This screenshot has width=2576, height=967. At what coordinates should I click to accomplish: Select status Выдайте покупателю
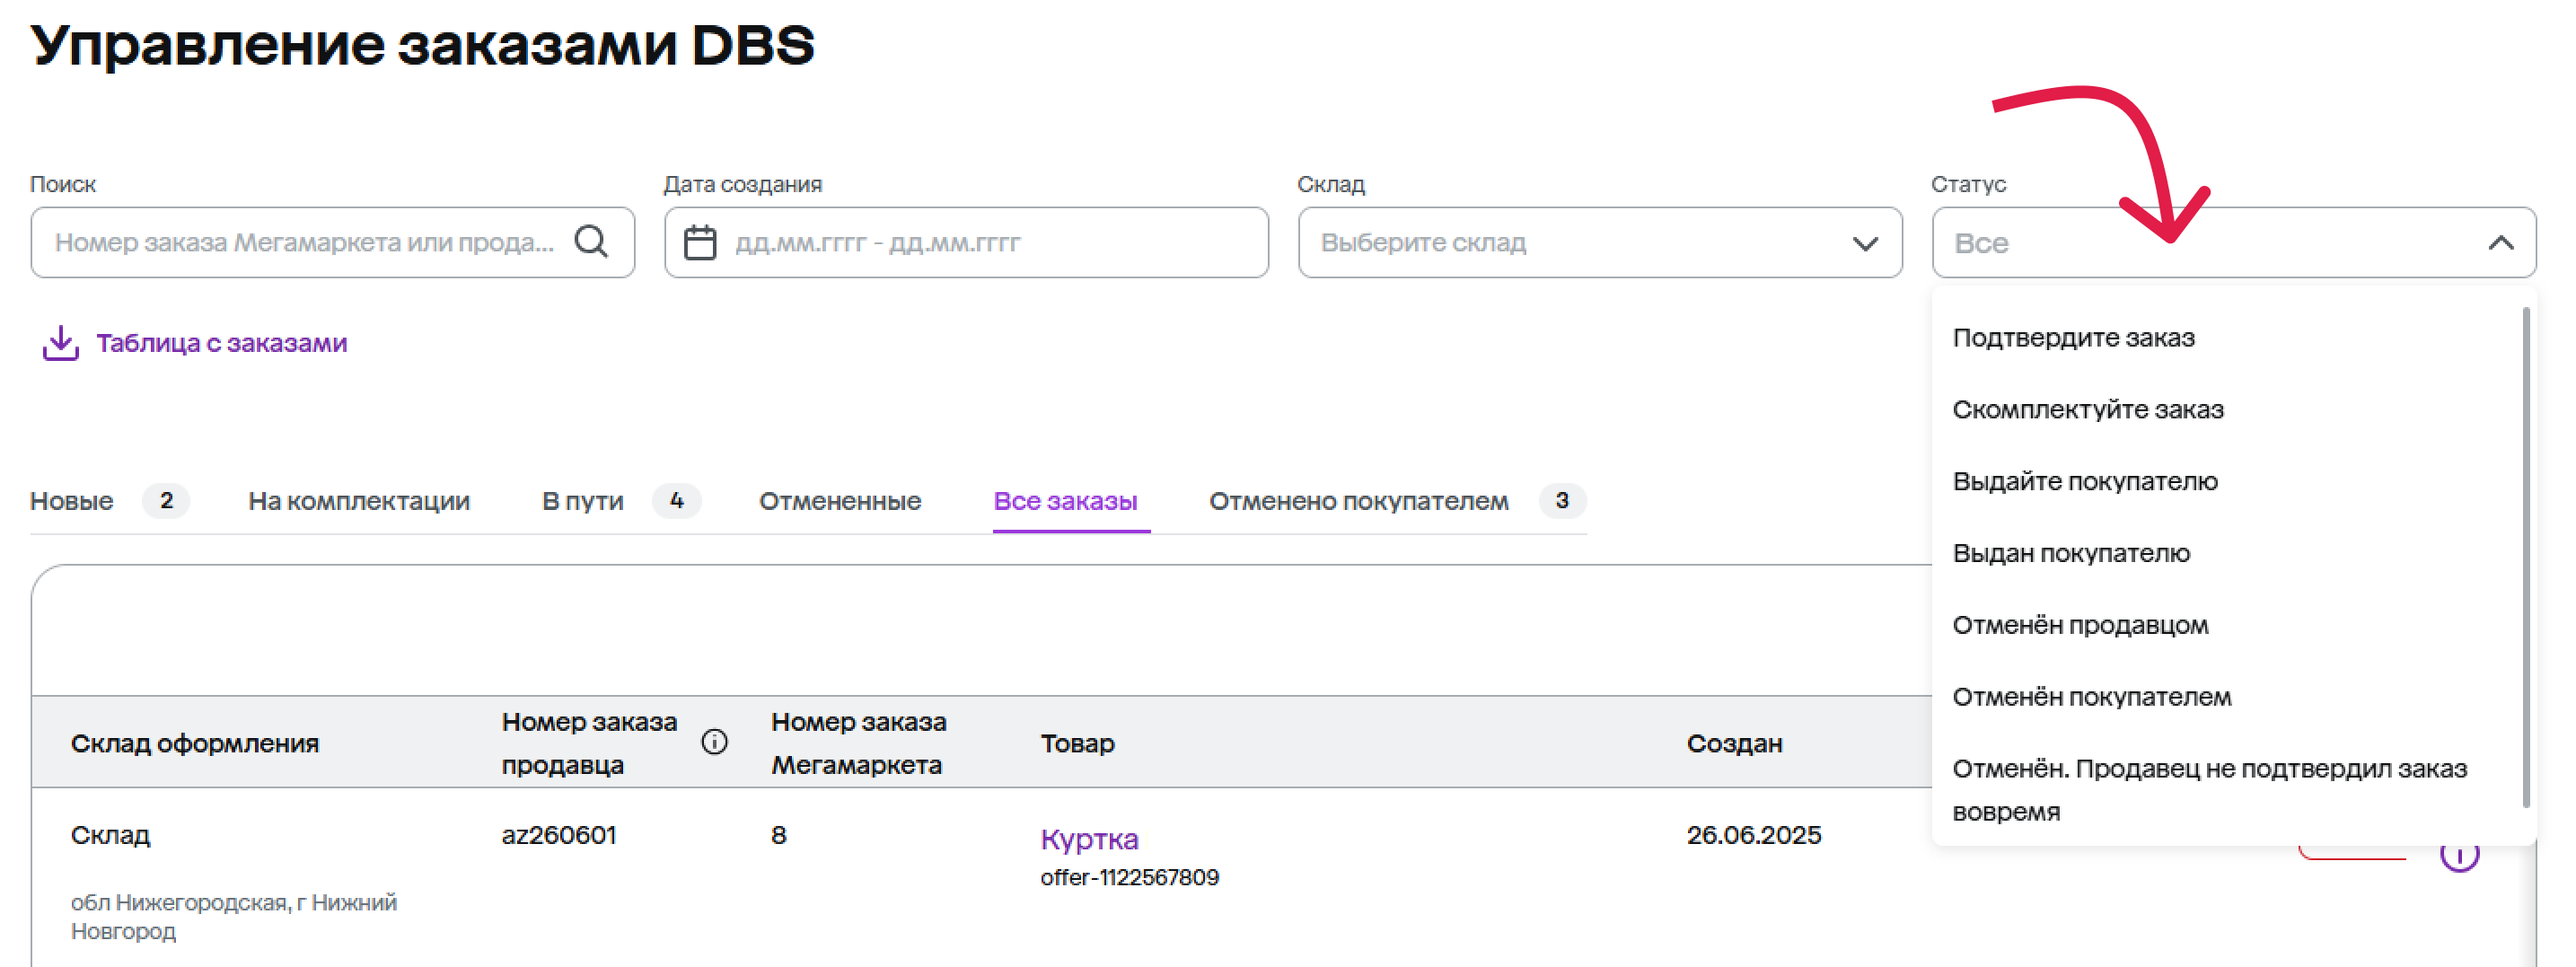click(2085, 482)
